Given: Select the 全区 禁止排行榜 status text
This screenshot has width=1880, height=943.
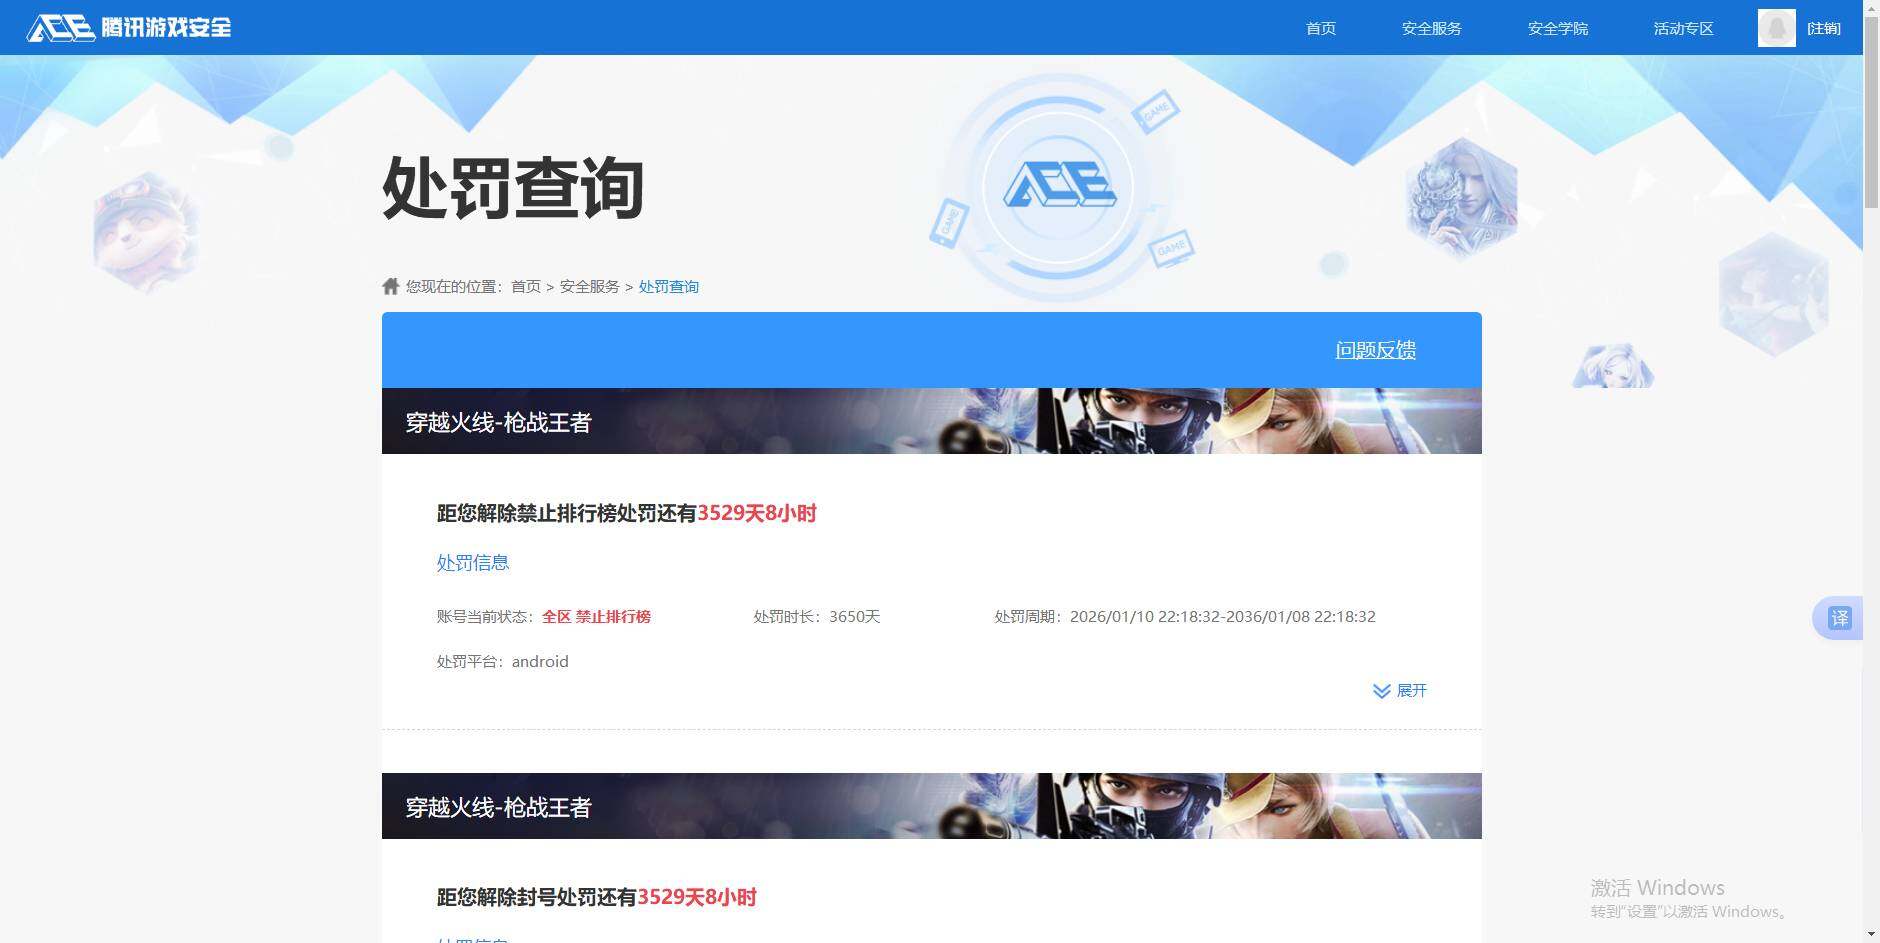Looking at the screenshot, I should click(x=596, y=617).
